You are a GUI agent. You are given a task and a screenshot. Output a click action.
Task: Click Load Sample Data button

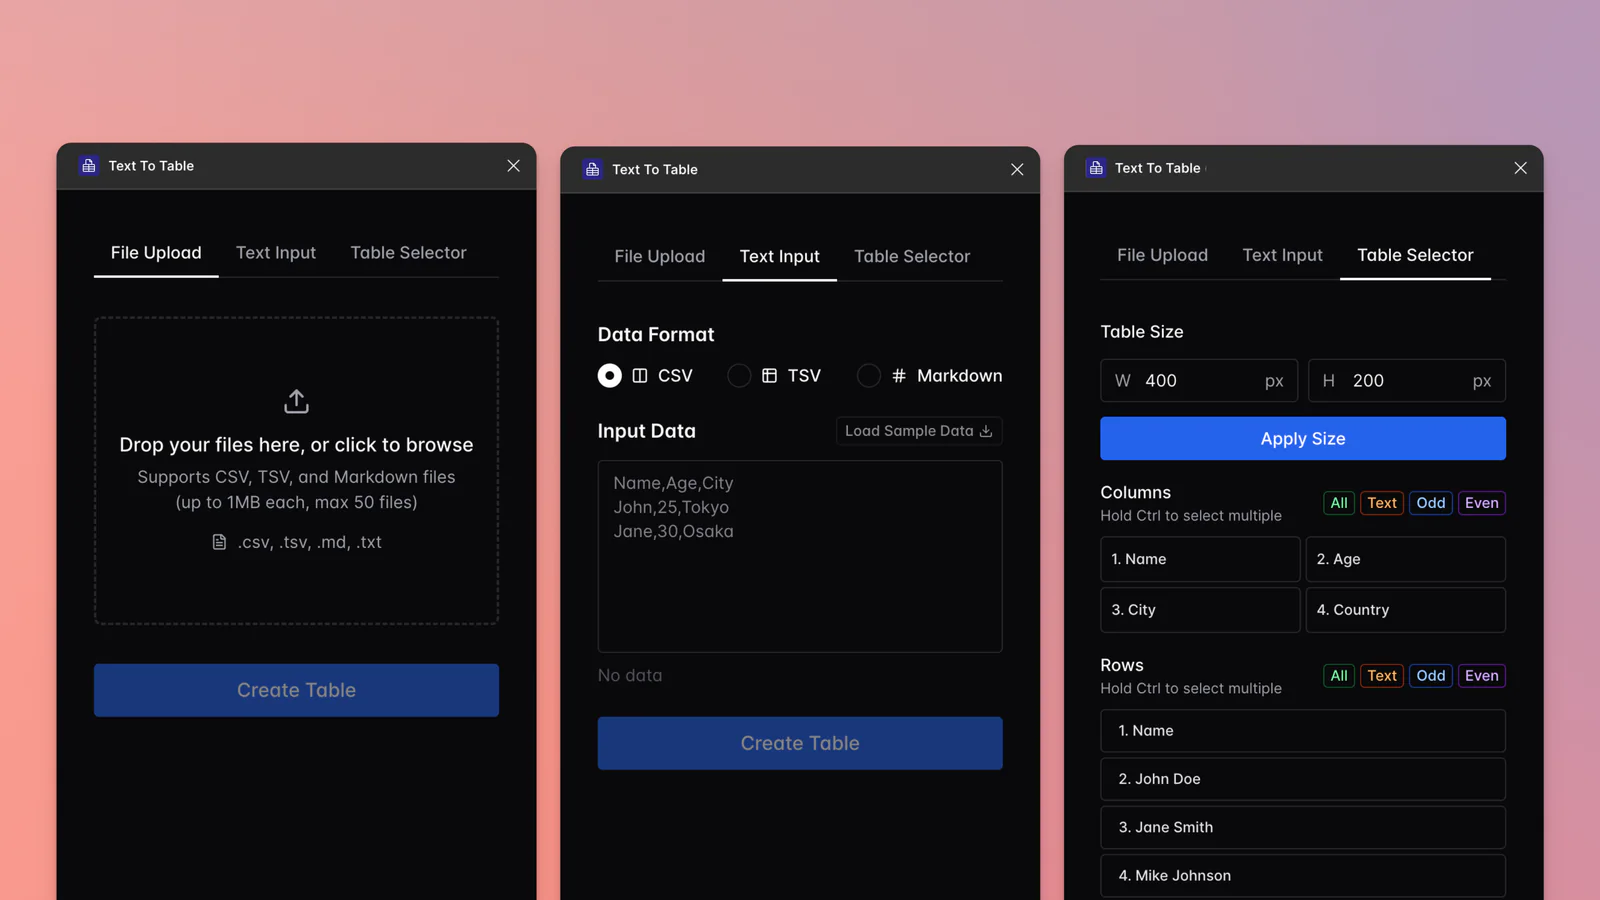point(919,431)
